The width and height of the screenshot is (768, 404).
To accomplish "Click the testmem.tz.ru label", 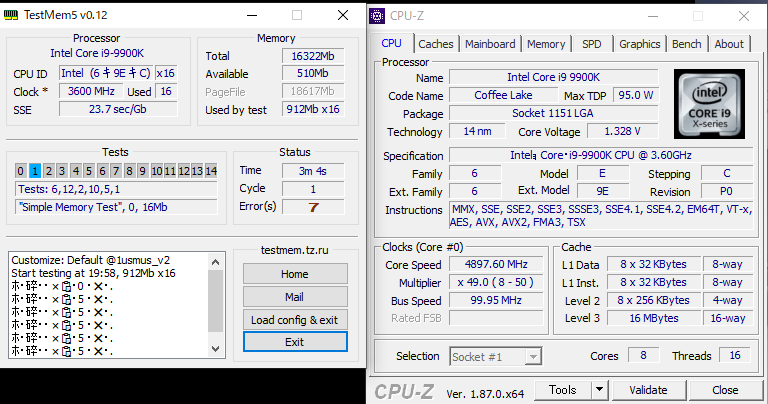I will [x=295, y=250].
